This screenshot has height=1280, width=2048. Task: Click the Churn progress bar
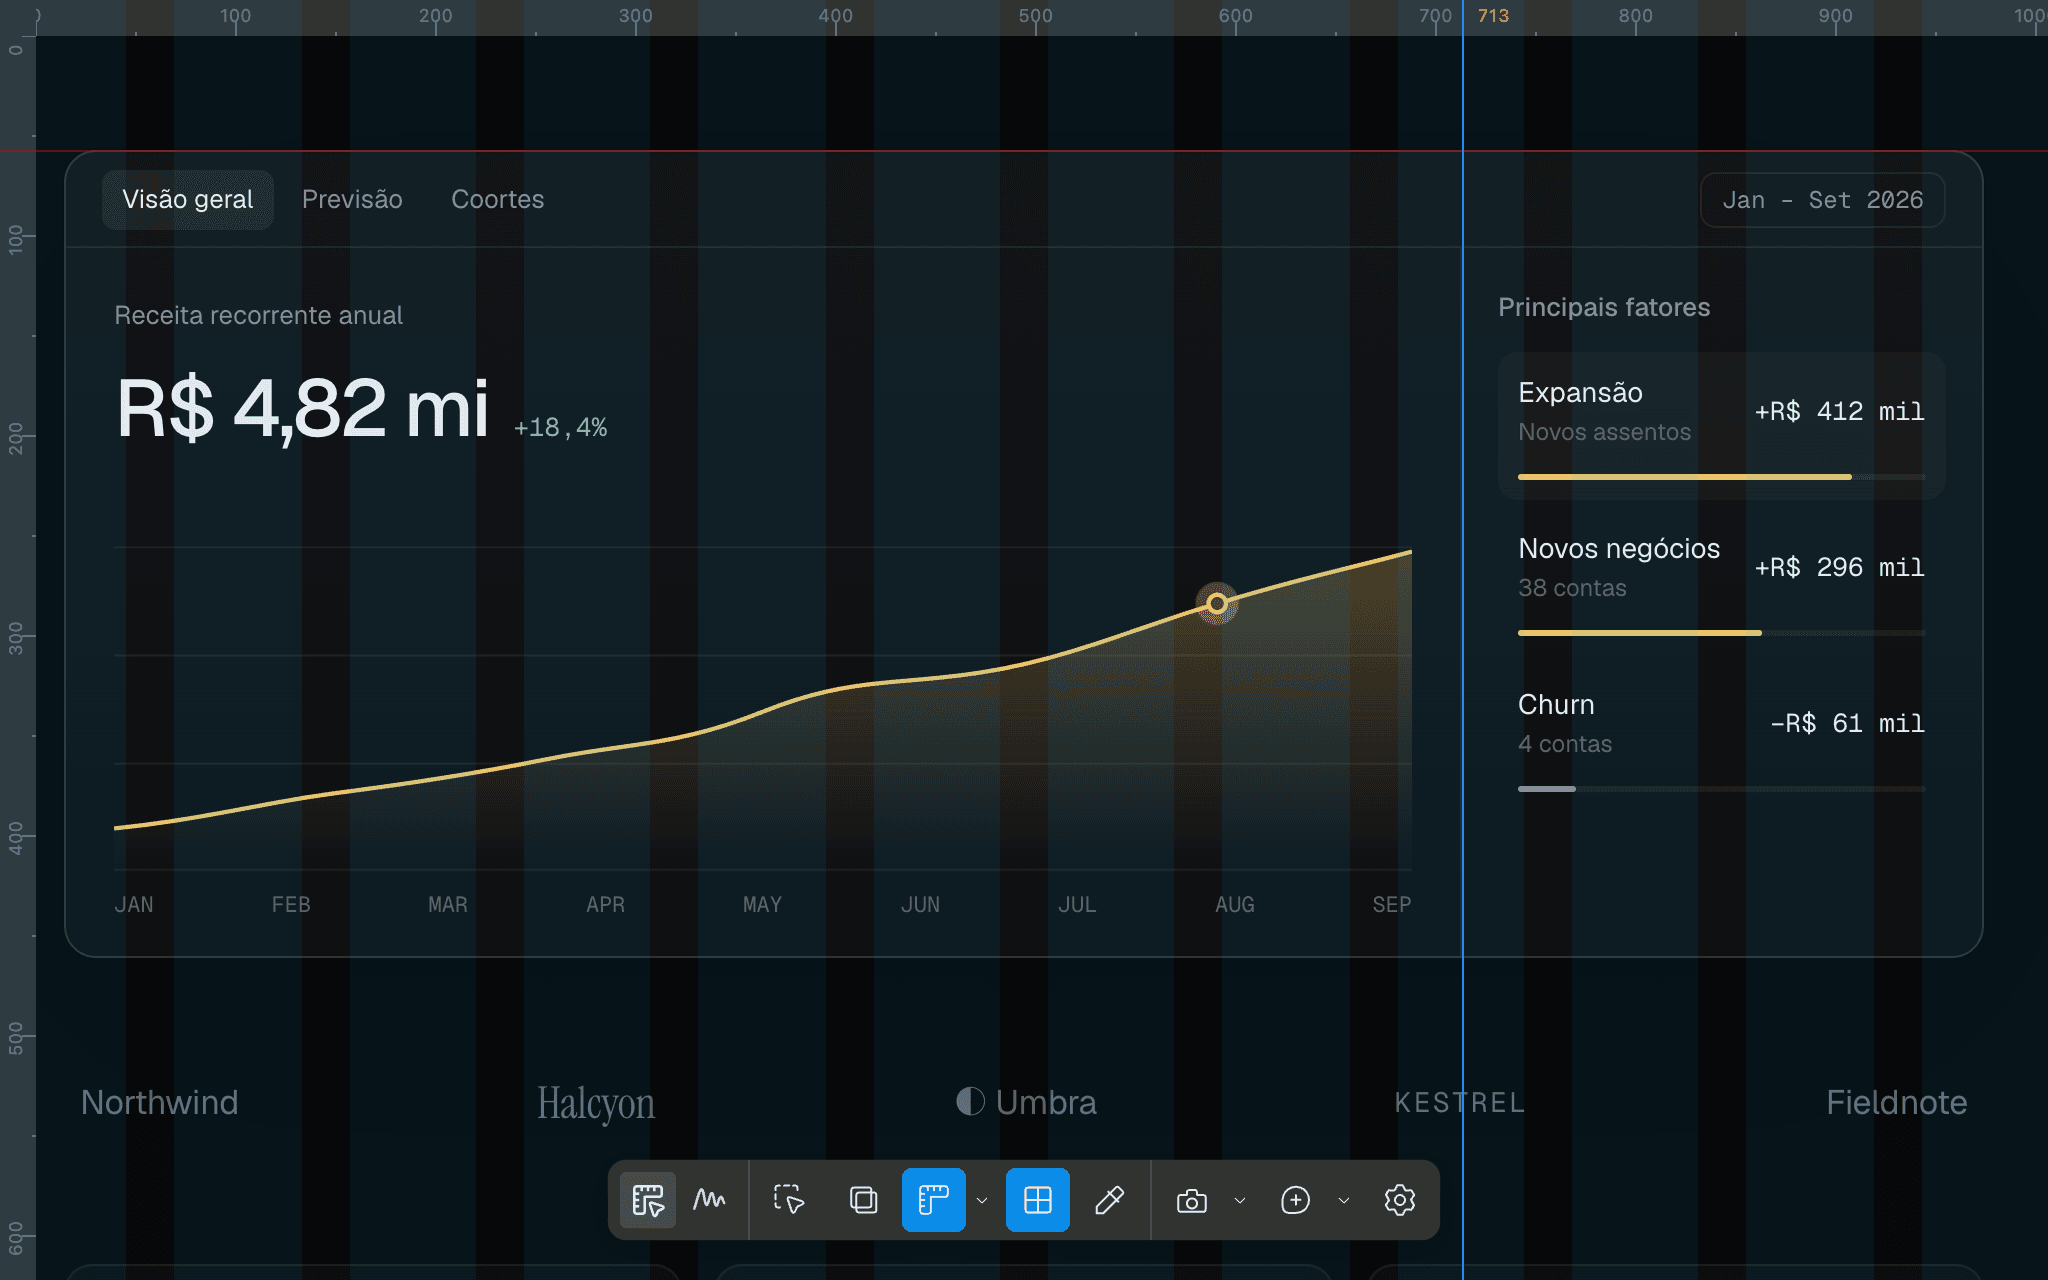click(1721, 789)
